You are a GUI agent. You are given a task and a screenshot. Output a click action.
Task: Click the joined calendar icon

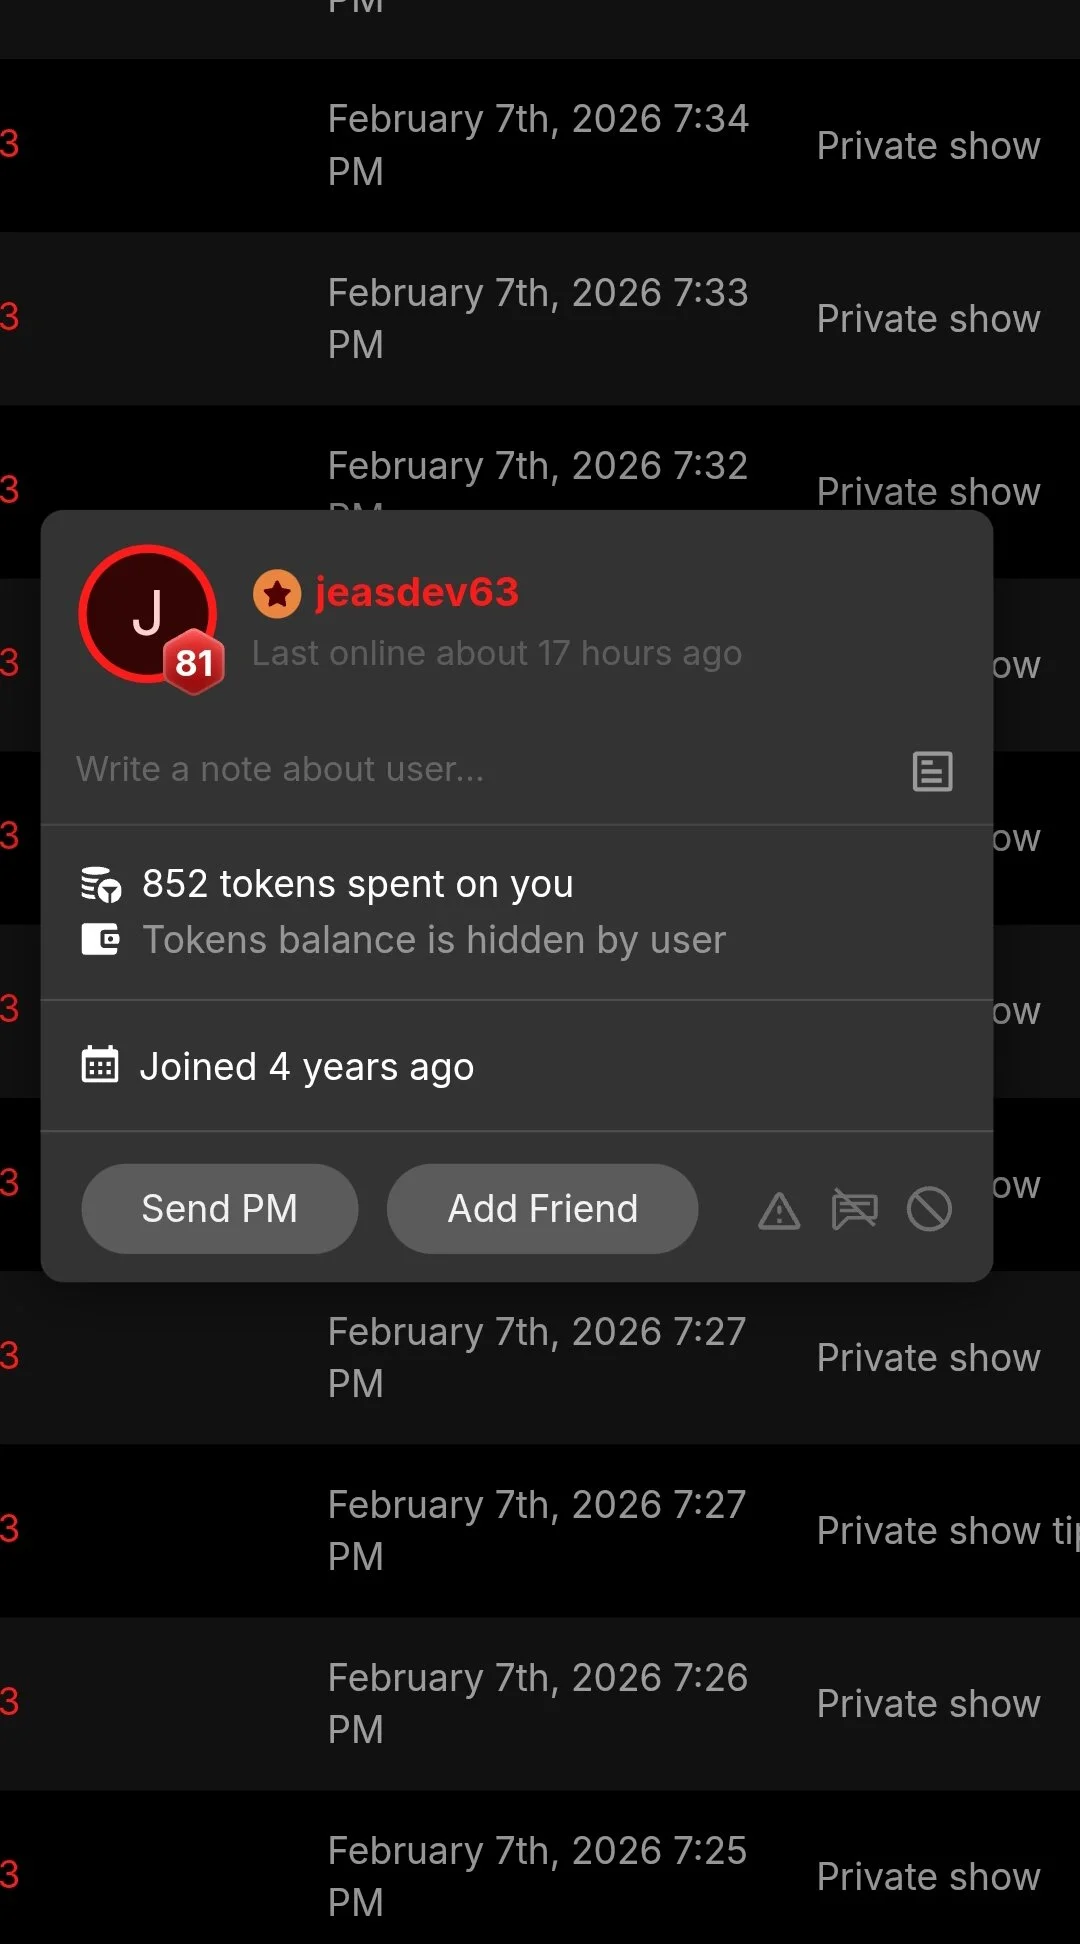pyautogui.click(x=100, y=1066)
